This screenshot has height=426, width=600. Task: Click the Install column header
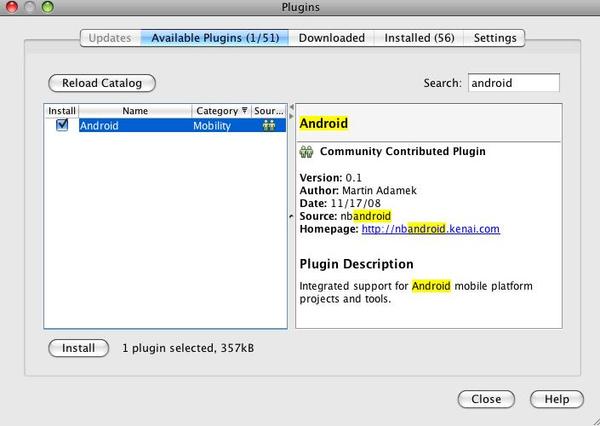[x=62, y=111]
